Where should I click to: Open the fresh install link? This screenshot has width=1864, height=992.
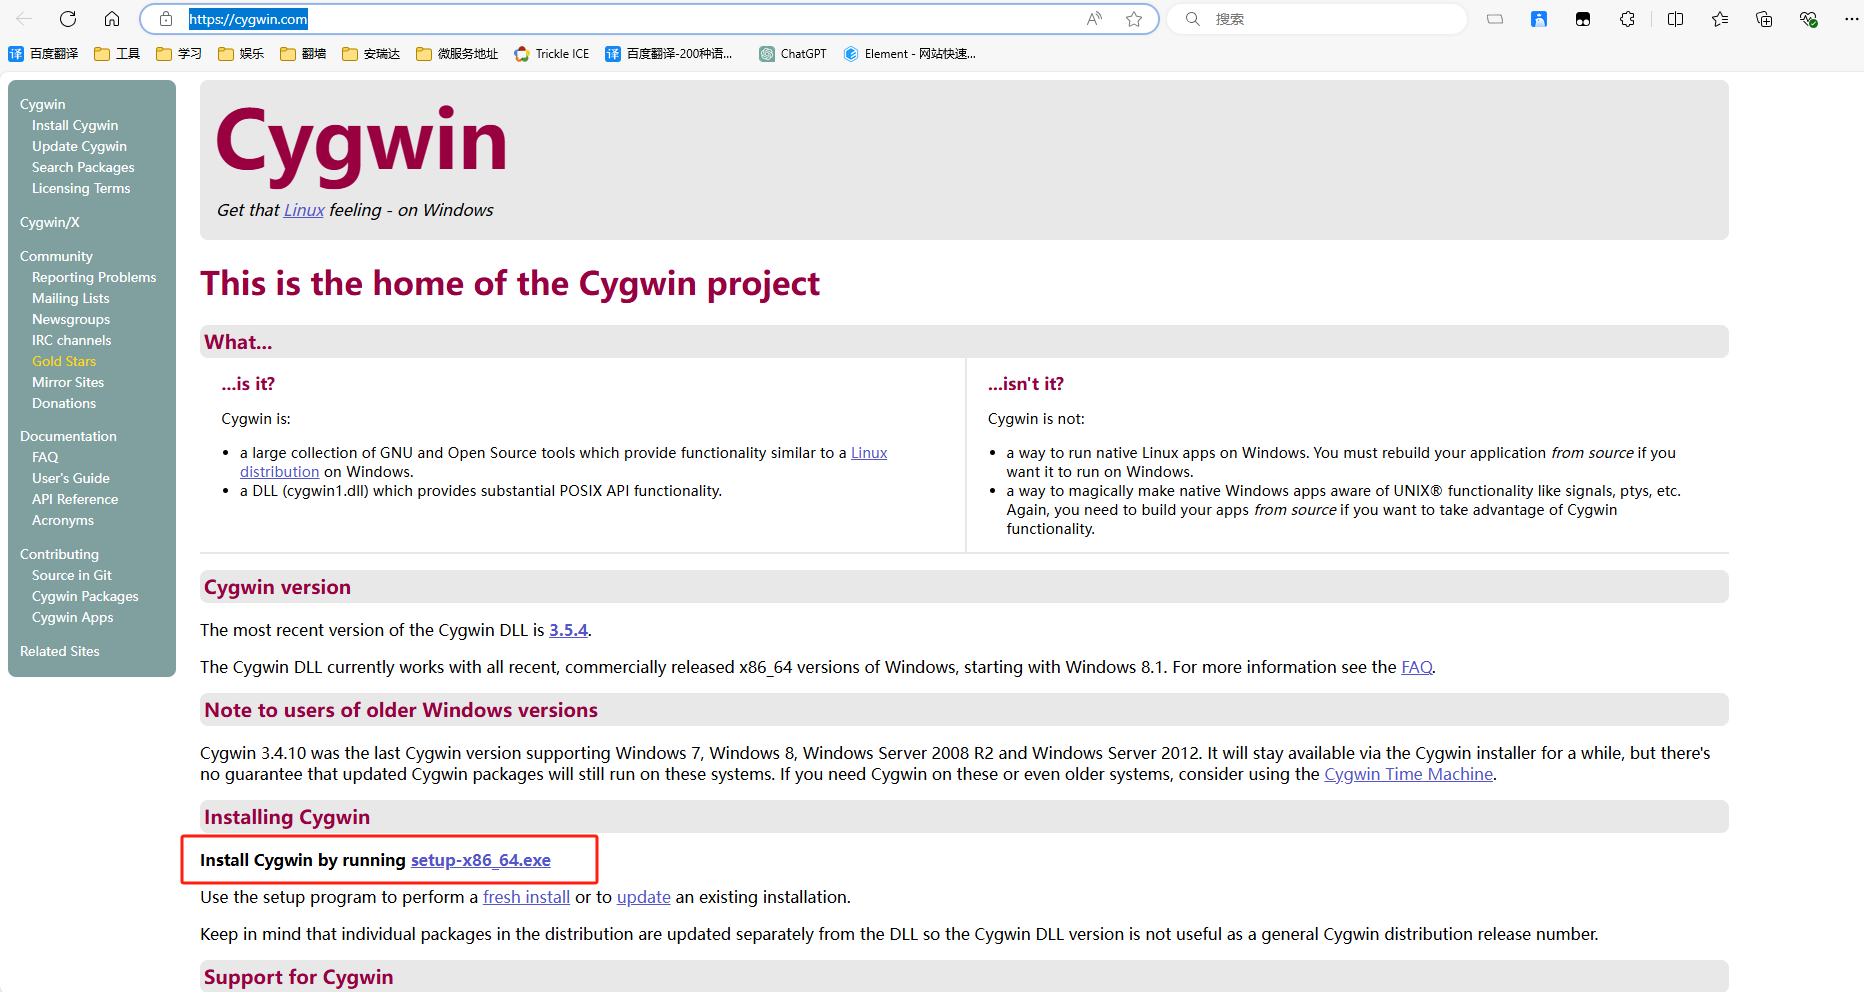pos(526,897)
